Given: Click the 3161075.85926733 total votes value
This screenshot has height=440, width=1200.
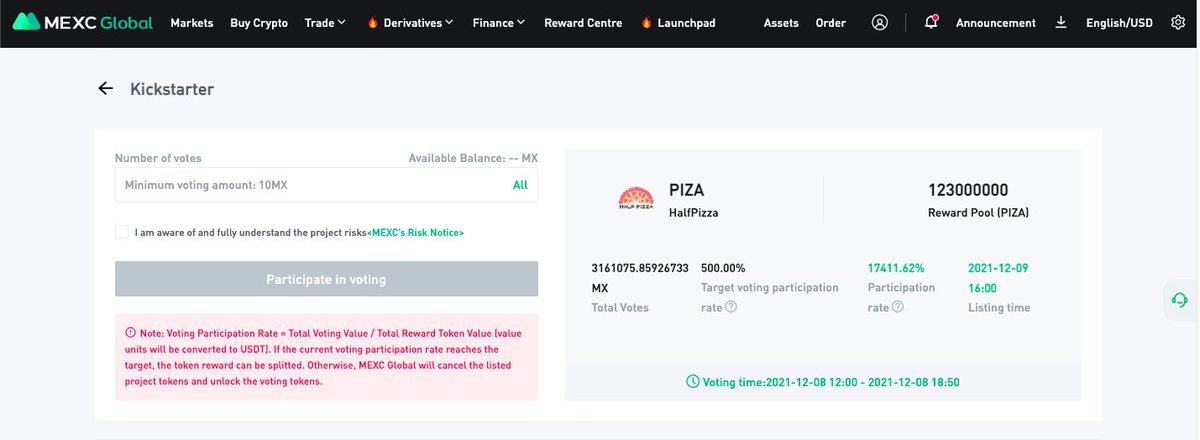Looking at the screenshot, I should [640, 268].
